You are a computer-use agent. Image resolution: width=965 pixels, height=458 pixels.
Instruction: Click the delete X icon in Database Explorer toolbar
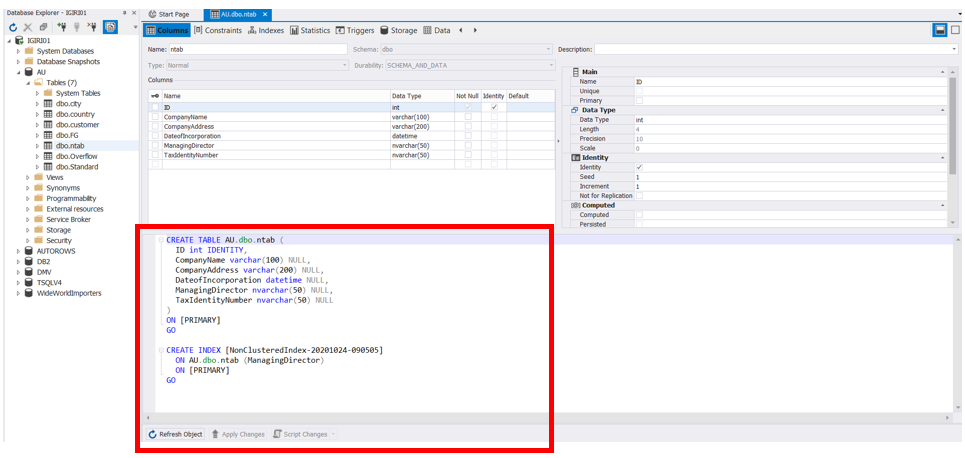click(x=28, y=27)
